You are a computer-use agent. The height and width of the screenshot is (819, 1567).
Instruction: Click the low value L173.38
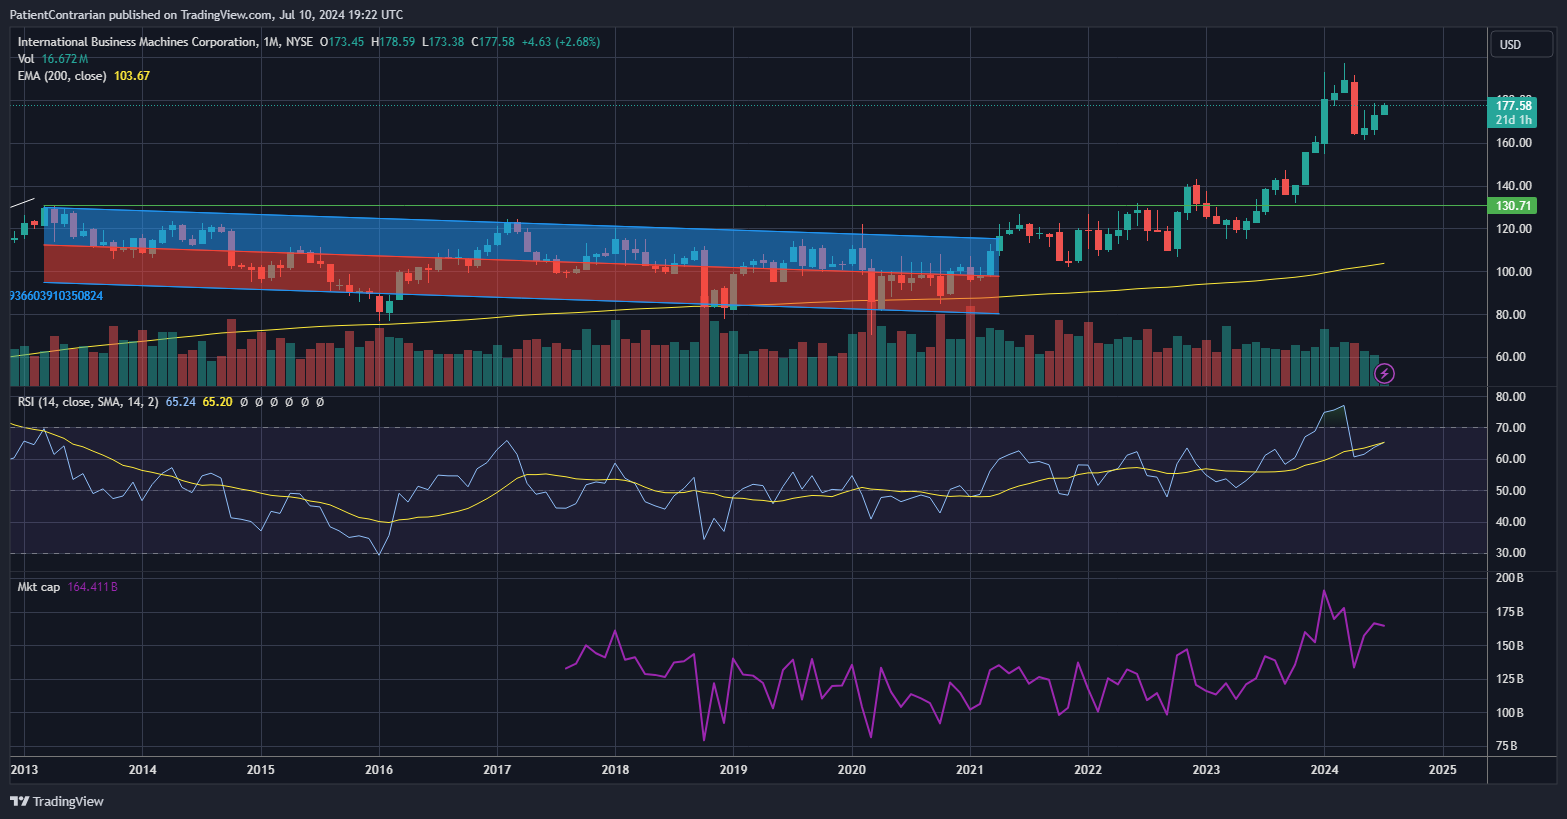coord(443,42)
